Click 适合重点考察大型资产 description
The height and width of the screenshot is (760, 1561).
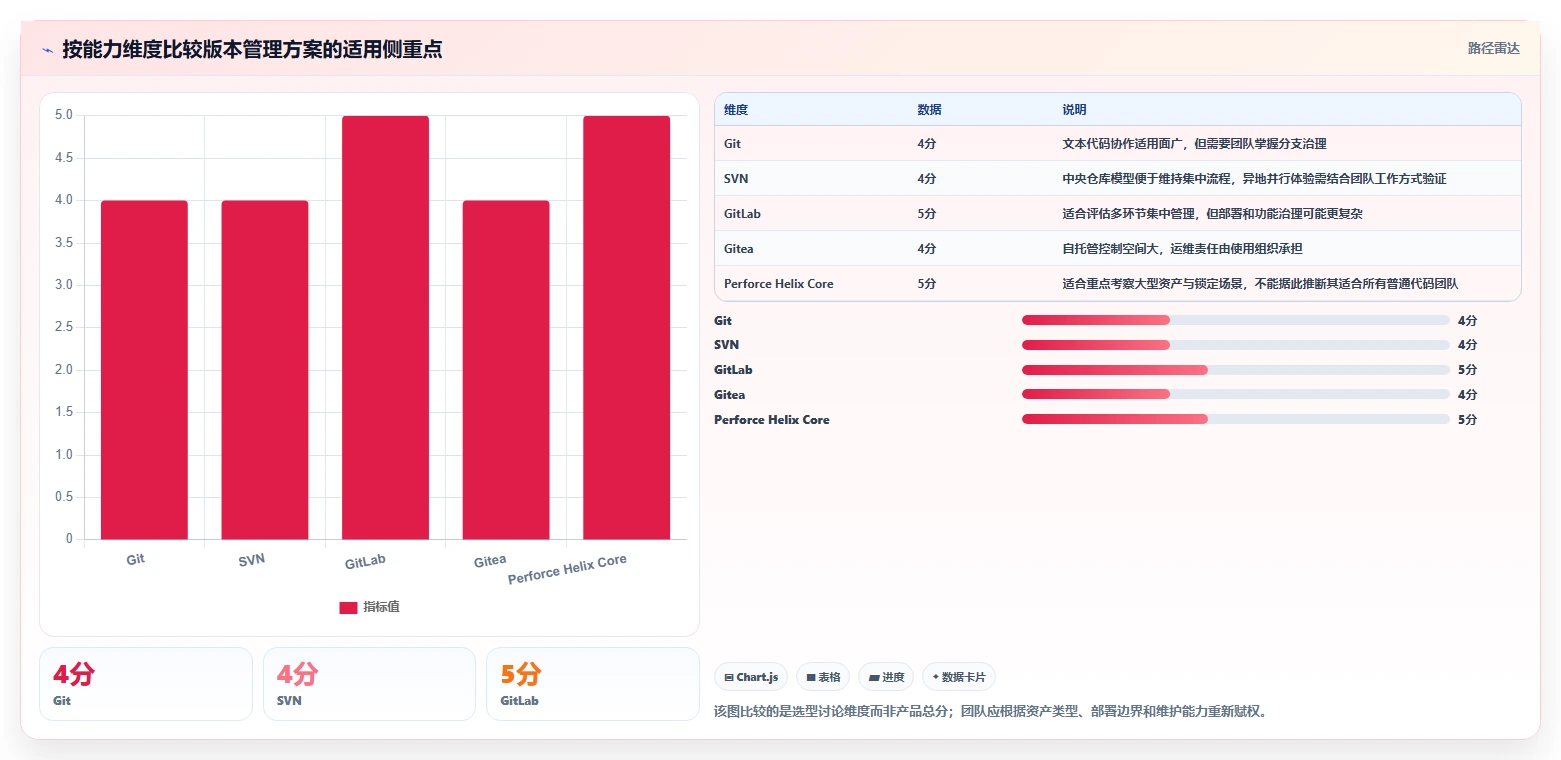(x=1260, y=284)
